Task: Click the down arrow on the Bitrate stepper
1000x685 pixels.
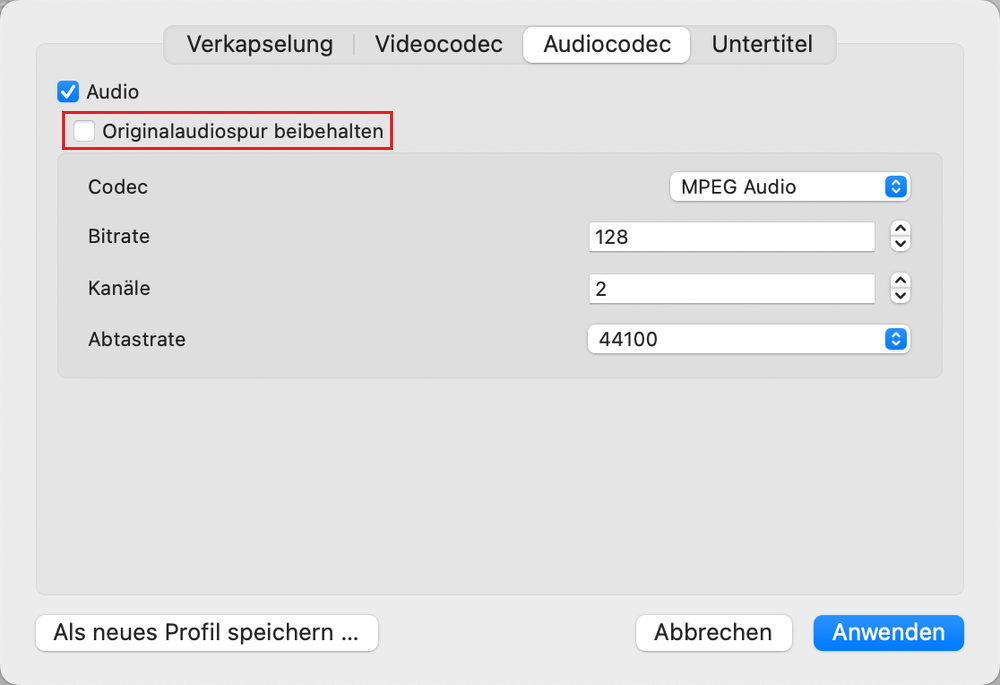Action: coord(899,243)
